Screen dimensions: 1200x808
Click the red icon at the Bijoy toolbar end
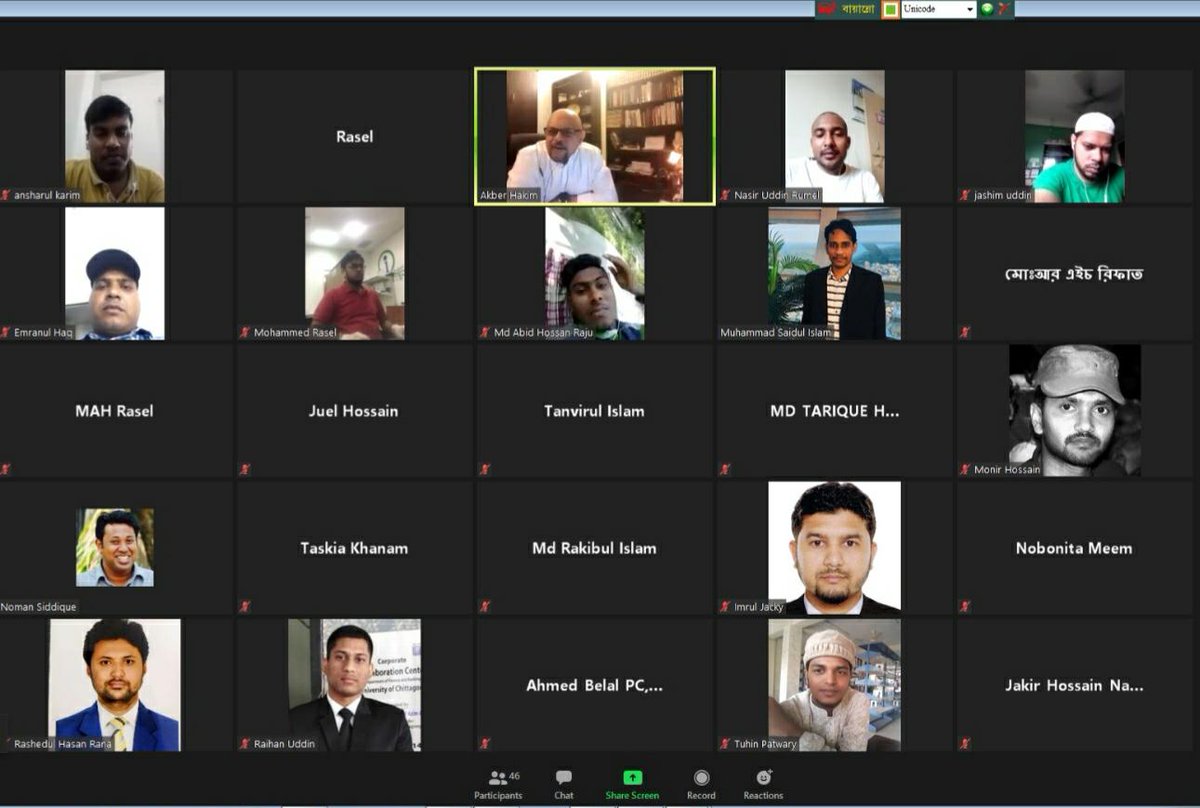point(1003,9)
